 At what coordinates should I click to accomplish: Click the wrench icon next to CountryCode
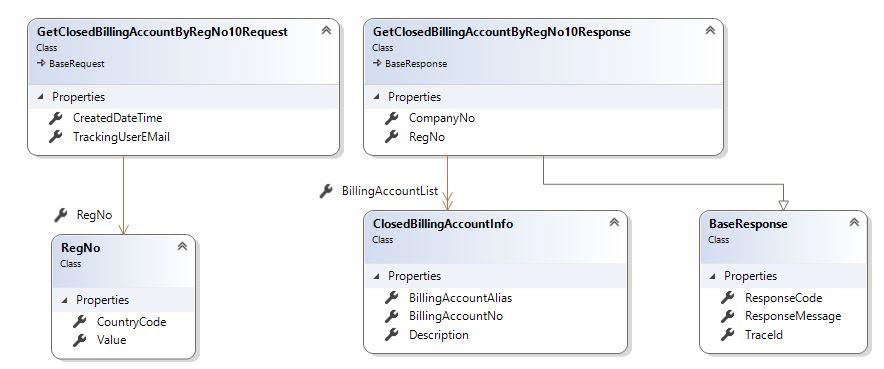pos(79,322)
